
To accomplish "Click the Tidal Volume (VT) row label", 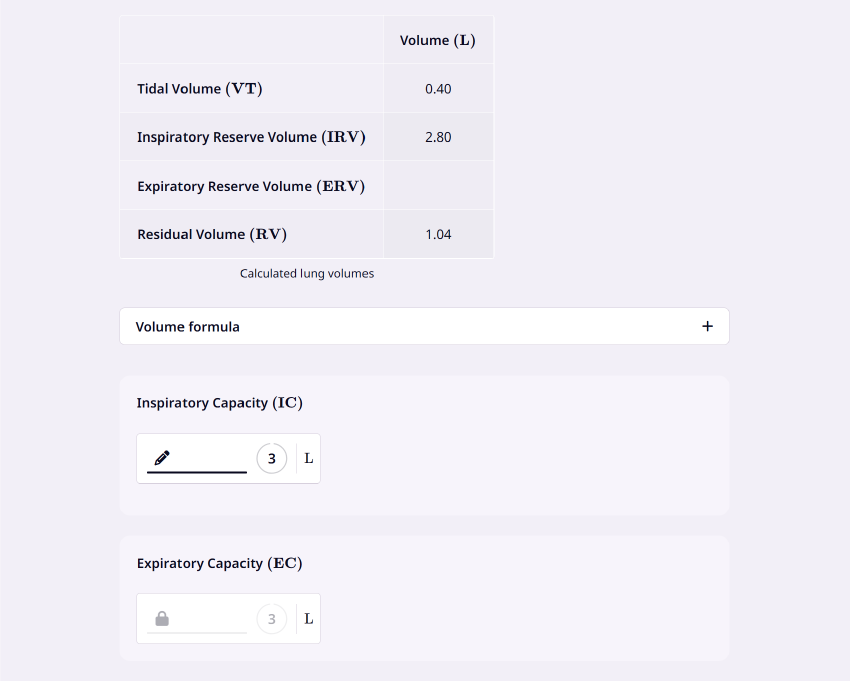I will [x=200, y=88].
